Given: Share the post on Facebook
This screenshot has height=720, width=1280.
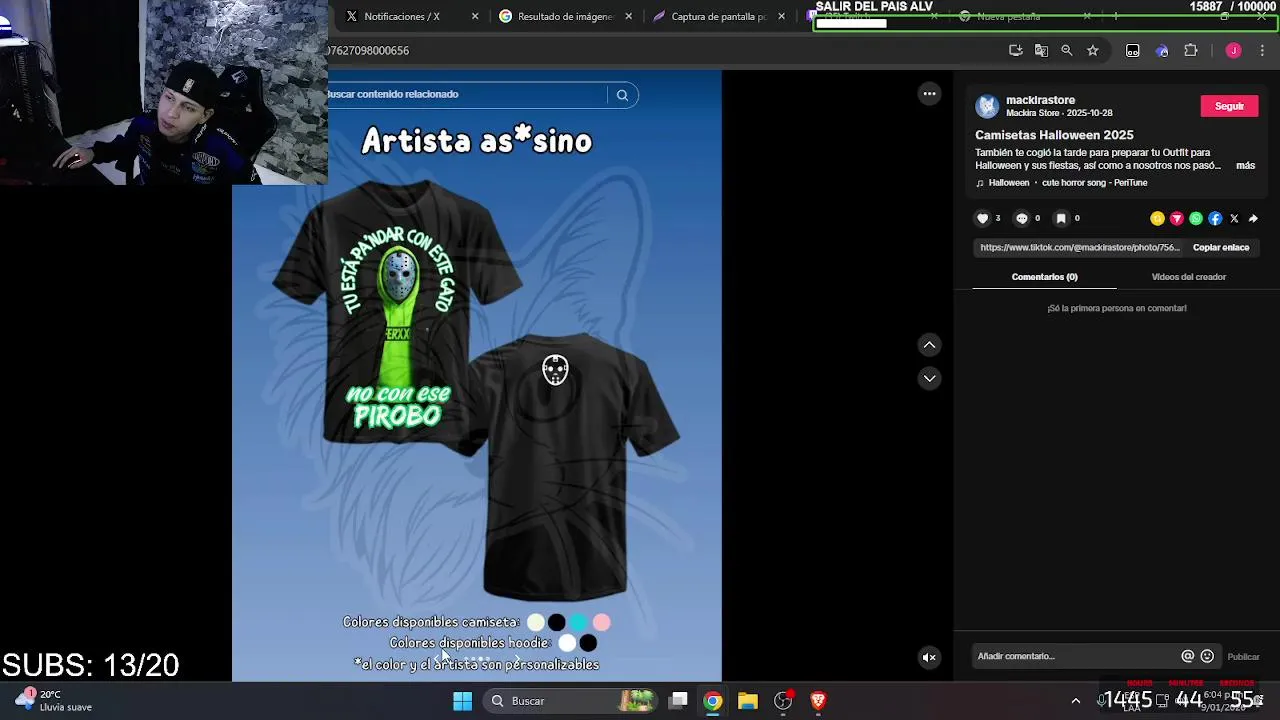Looking at the screenshot, I should click(1214, 218).
